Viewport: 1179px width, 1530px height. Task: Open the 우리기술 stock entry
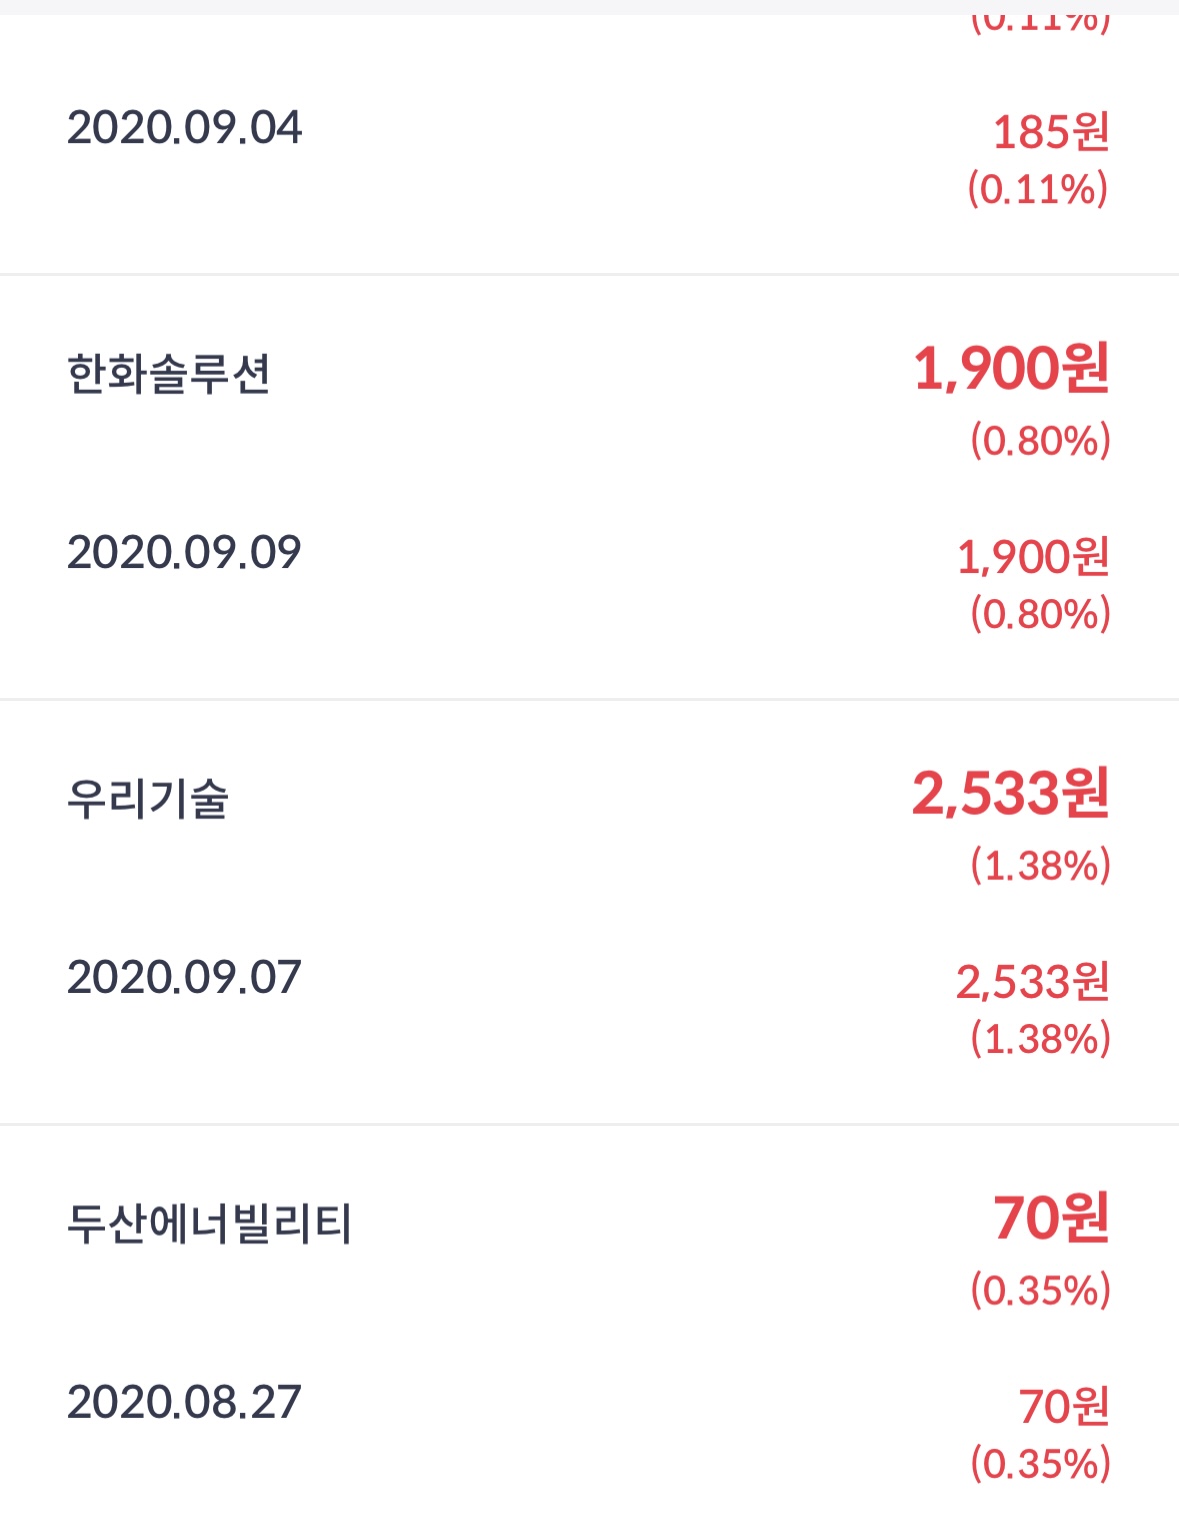click(148, 800)
